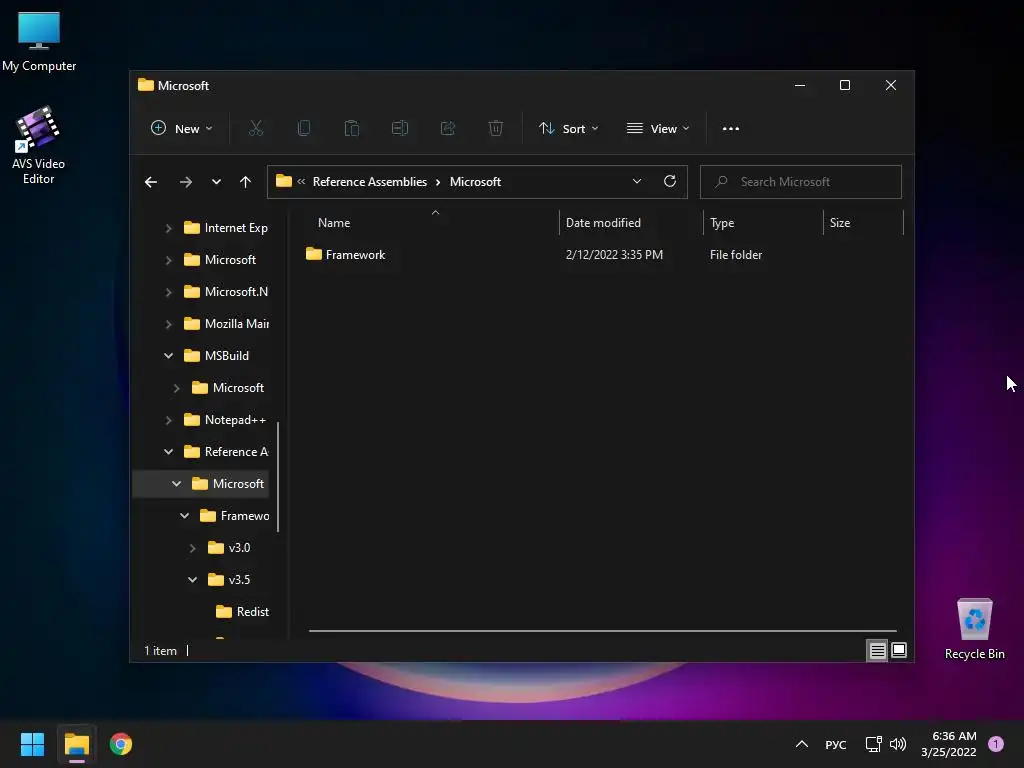Collapse the MSBuild tree folder
The width and height of the screenshot is (1024, 768).
click(168, 356)
